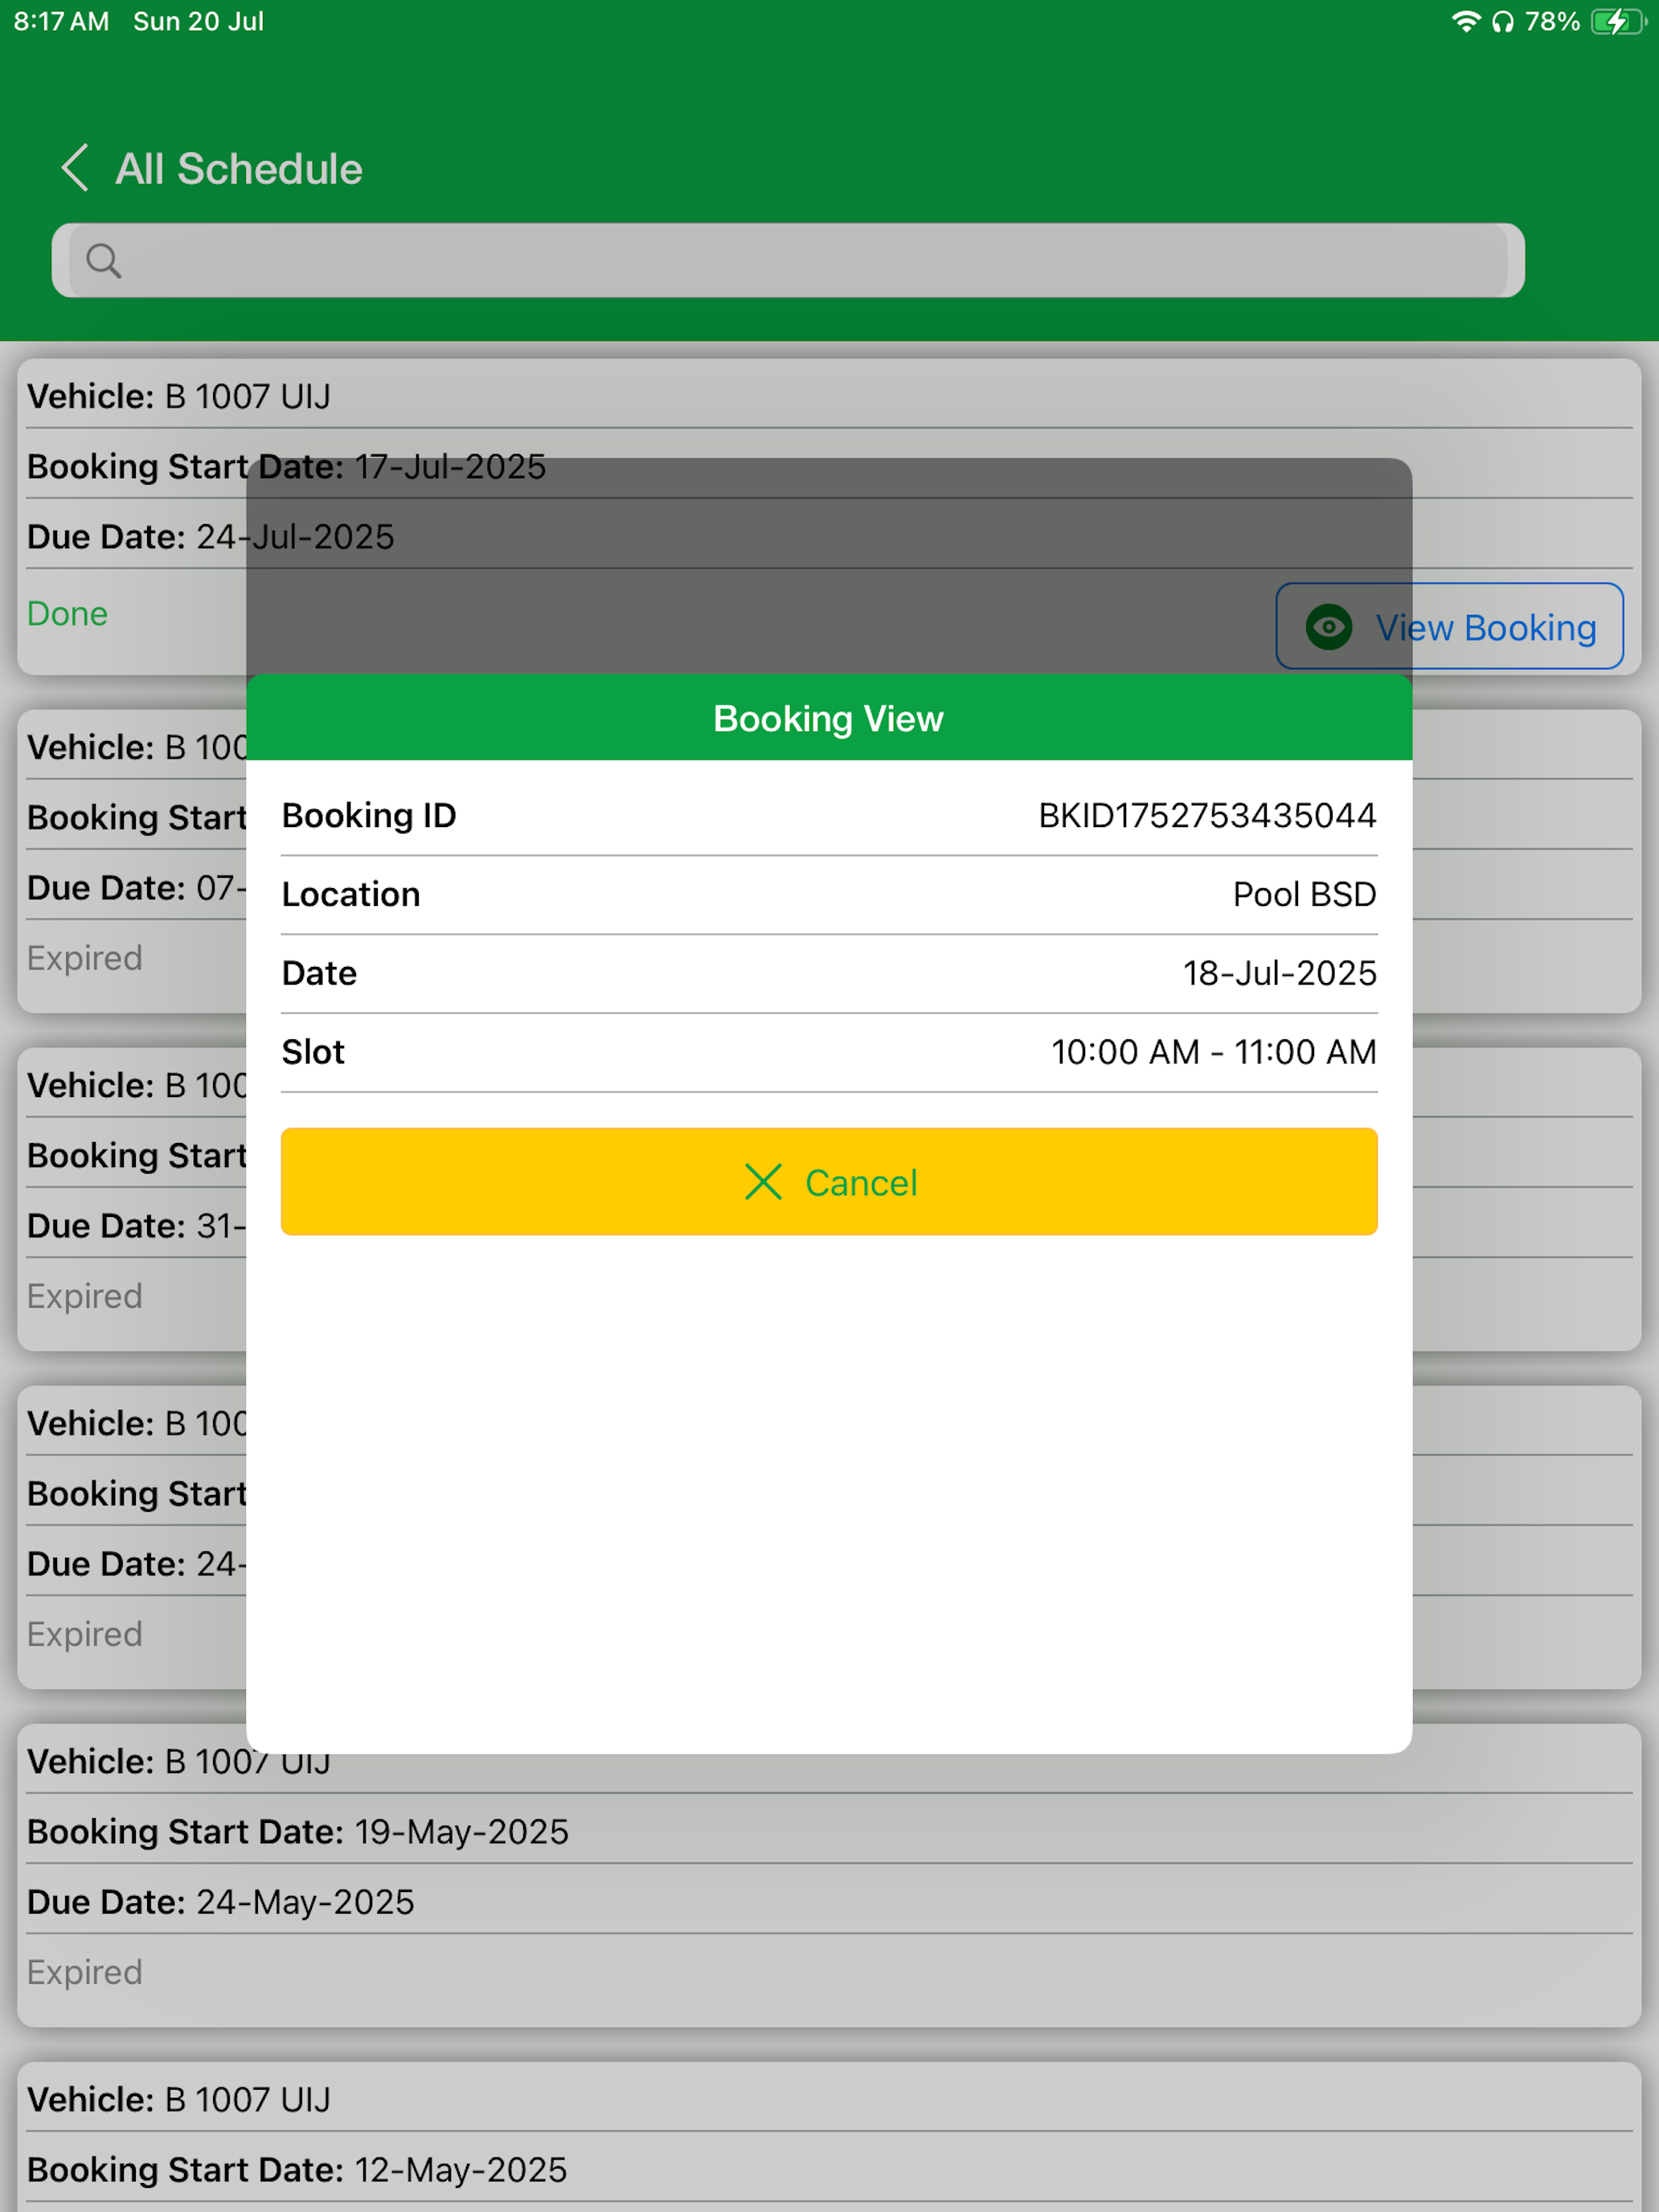Select the Pool BSD location value
The height and width of the screenshot is (2212, 1659).
point(1304,894)
